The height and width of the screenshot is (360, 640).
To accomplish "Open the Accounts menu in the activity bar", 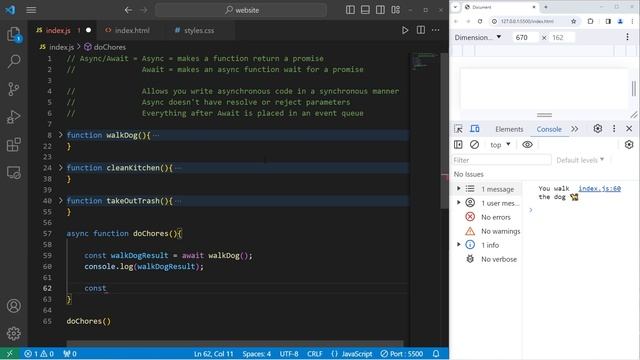I will pos(13,306).
